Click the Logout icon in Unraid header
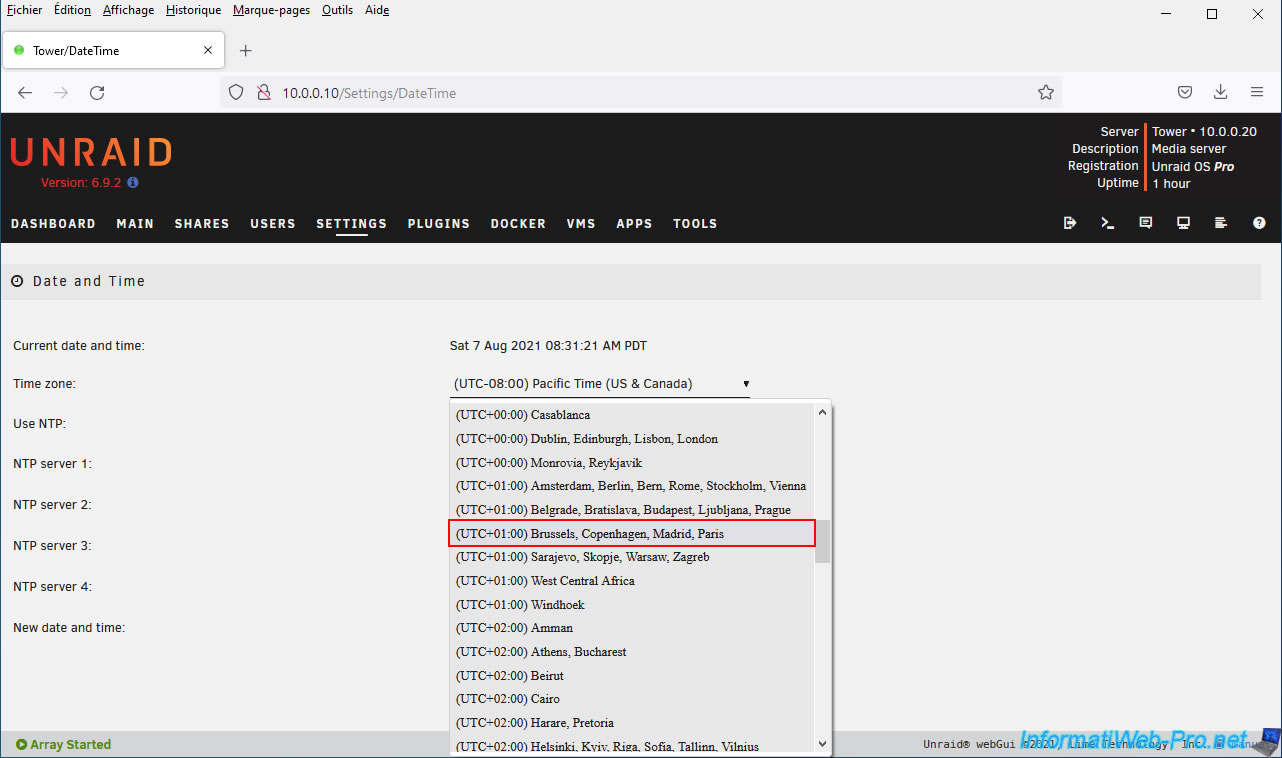The image size is (1282, 758). click(1070, 223)
